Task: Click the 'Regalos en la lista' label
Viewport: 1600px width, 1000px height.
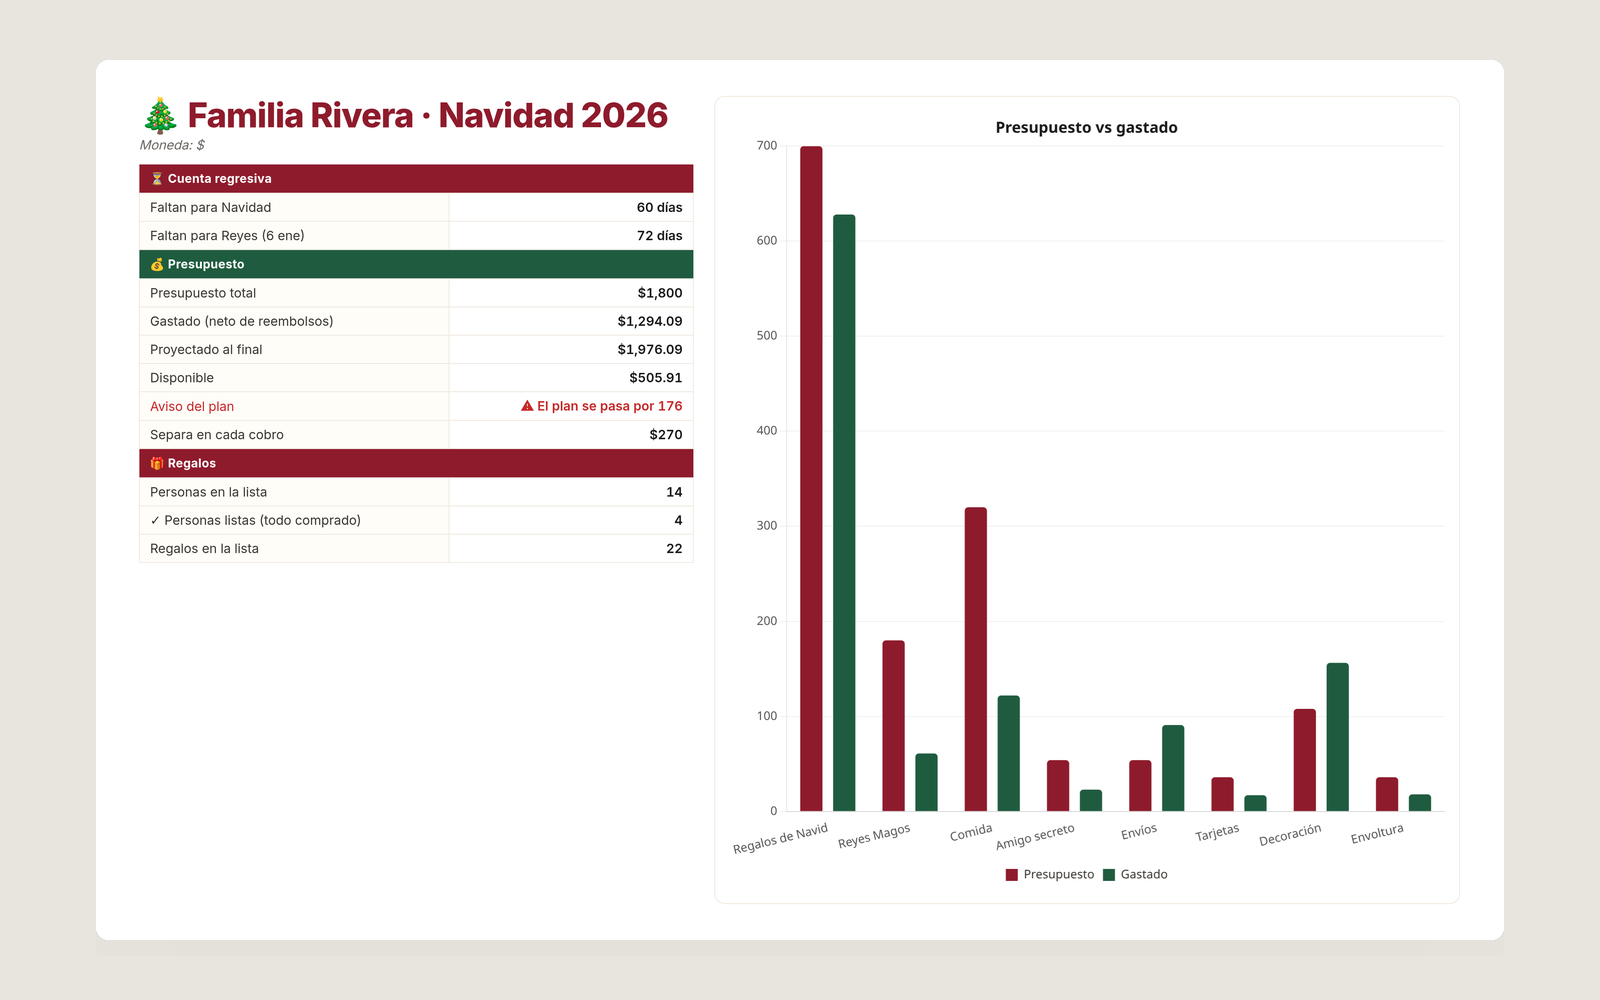Action: (204, 549)
